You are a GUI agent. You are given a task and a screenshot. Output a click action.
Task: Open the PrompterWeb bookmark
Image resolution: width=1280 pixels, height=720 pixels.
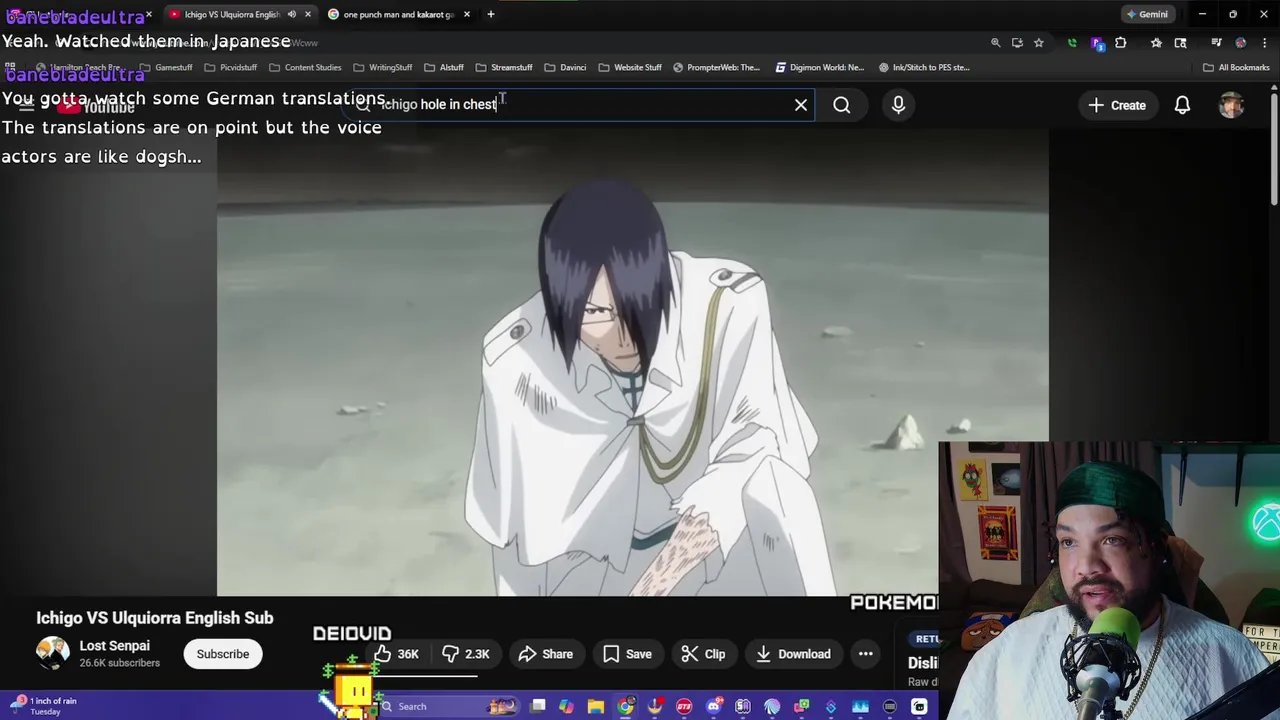pos(716,67)
